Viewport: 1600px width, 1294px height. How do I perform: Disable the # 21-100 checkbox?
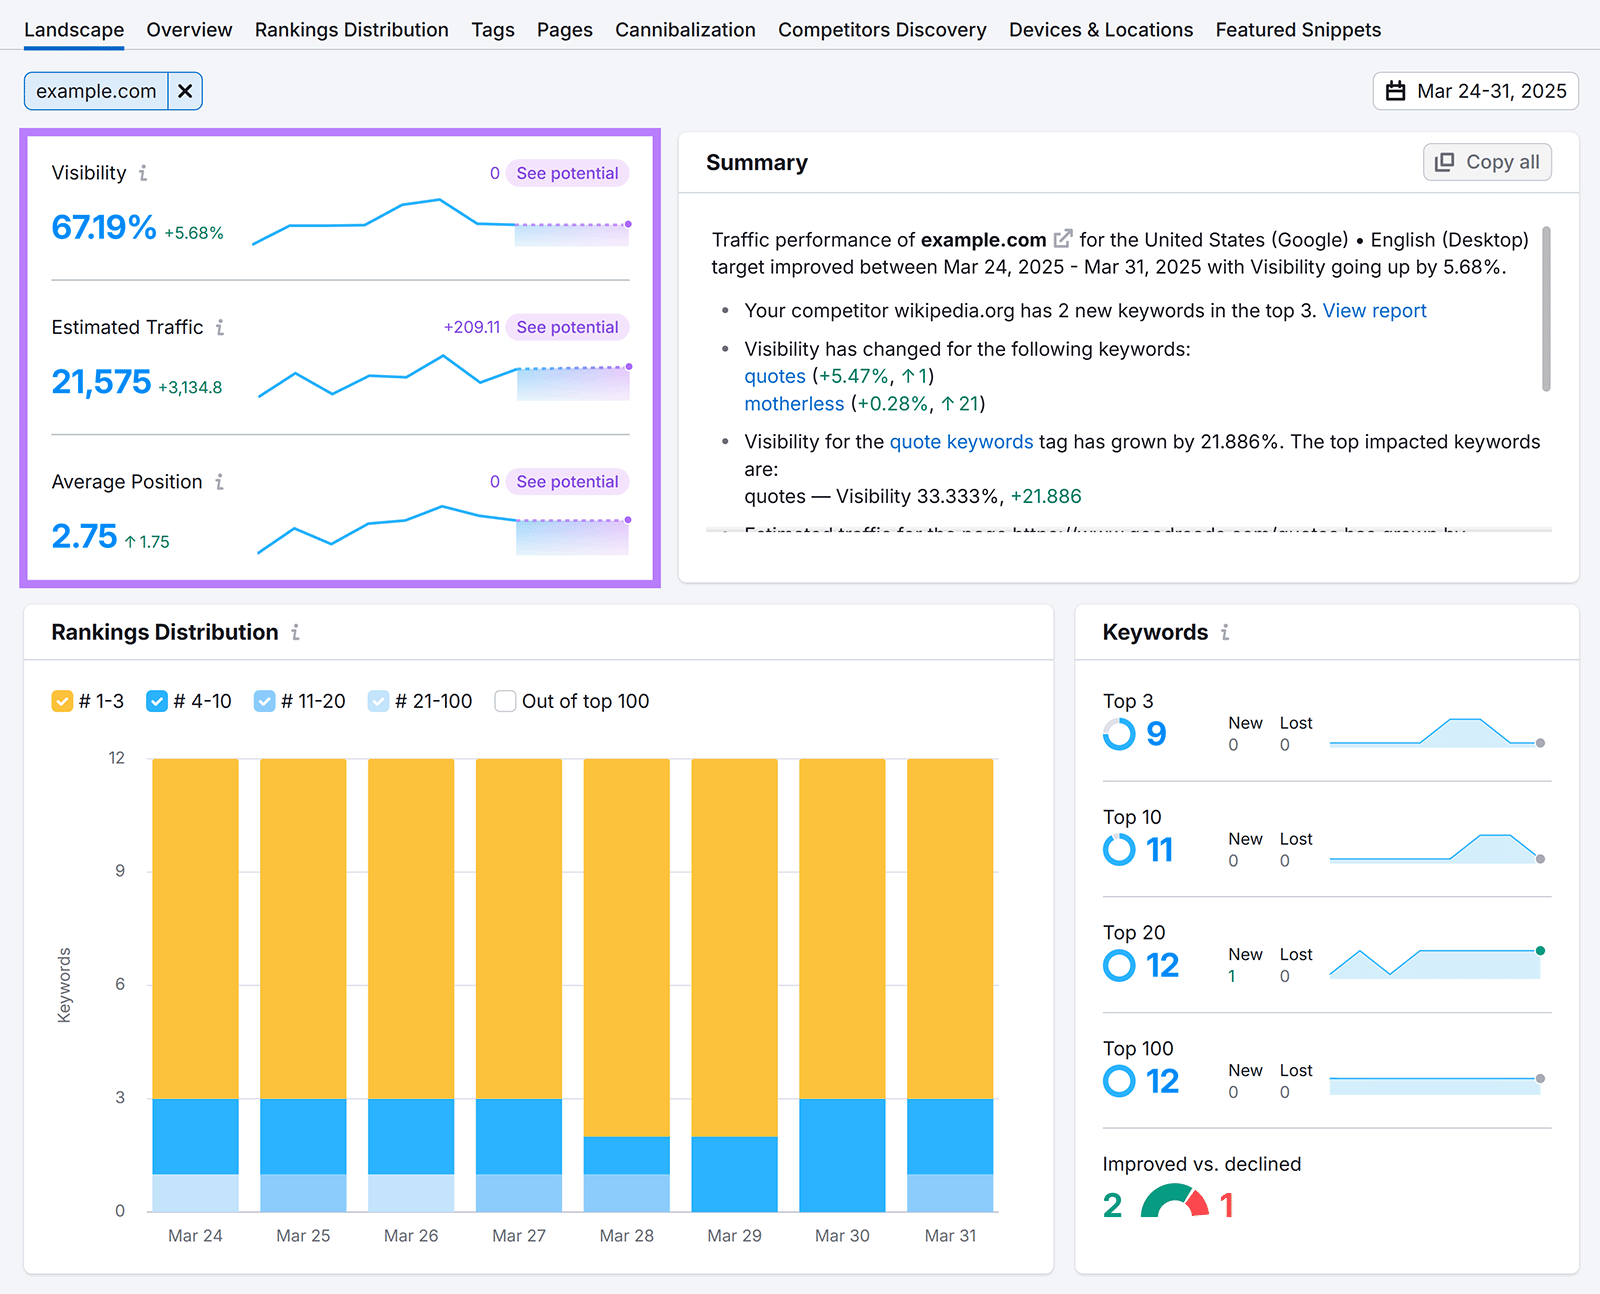(x=378, y=701)
